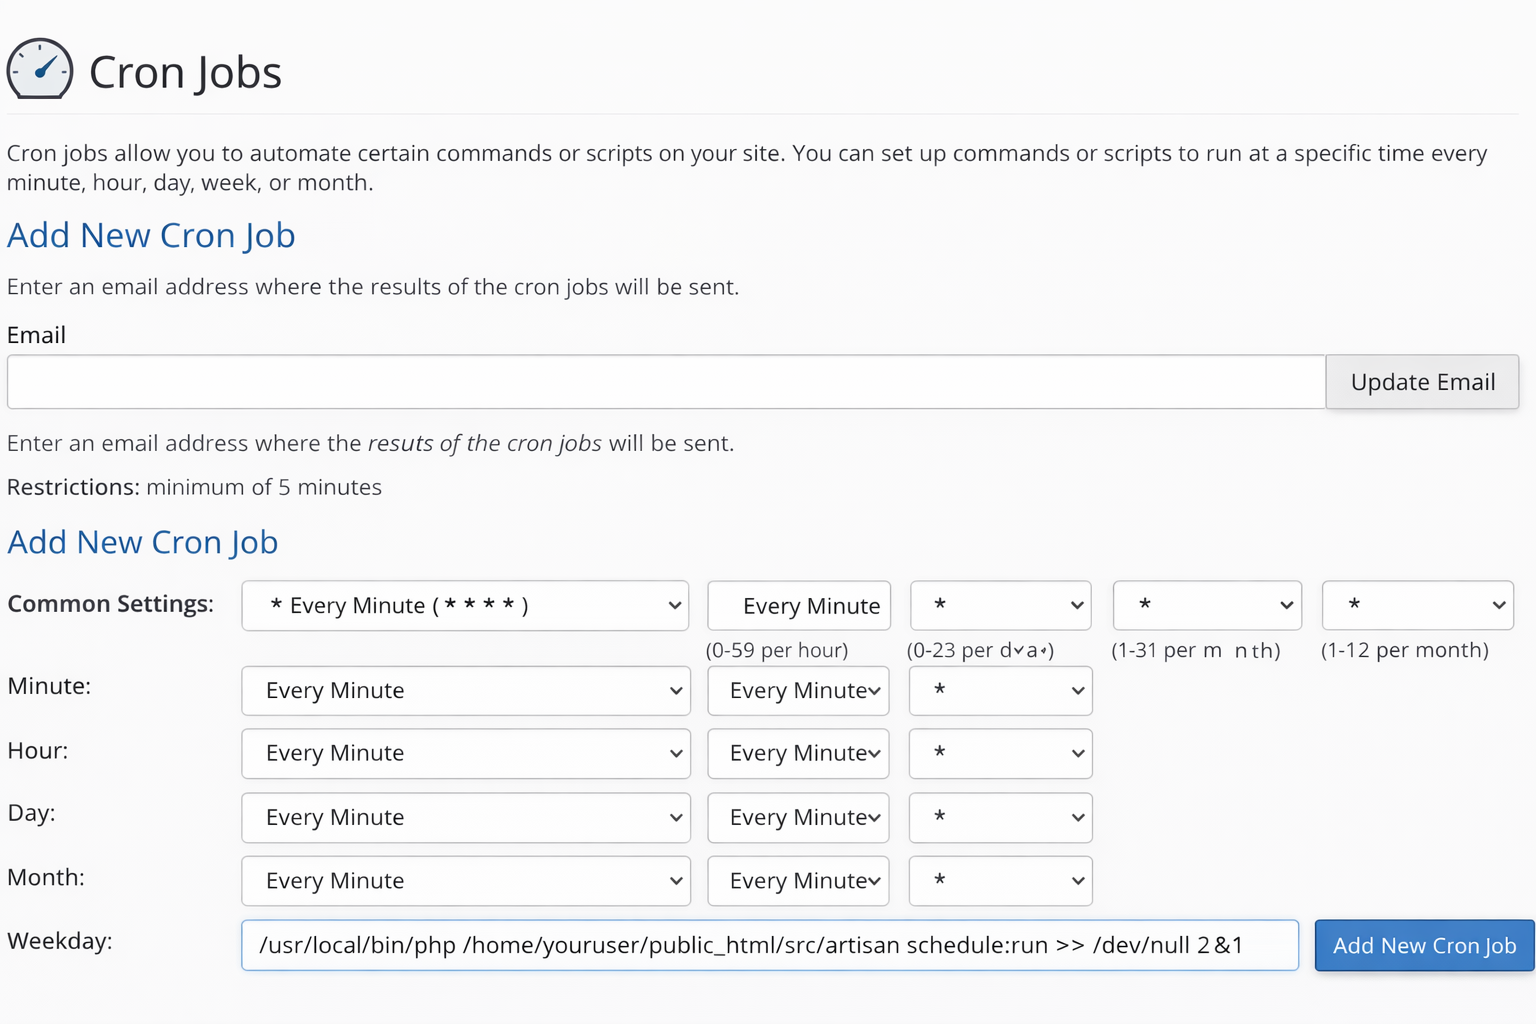Open the asterisk dropdown above 1-31 per month

coord(1207,606)
